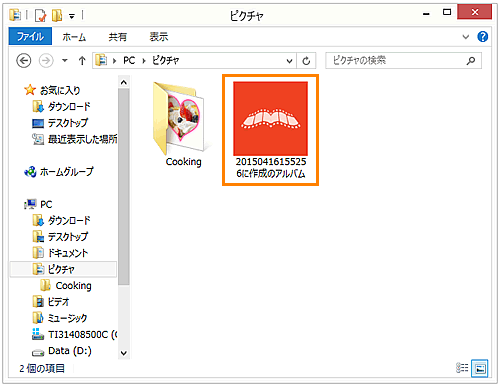Image resolution: width=500 pixels, height=386 pixels.
Task: Switch to details view icon
Action: 462,368
